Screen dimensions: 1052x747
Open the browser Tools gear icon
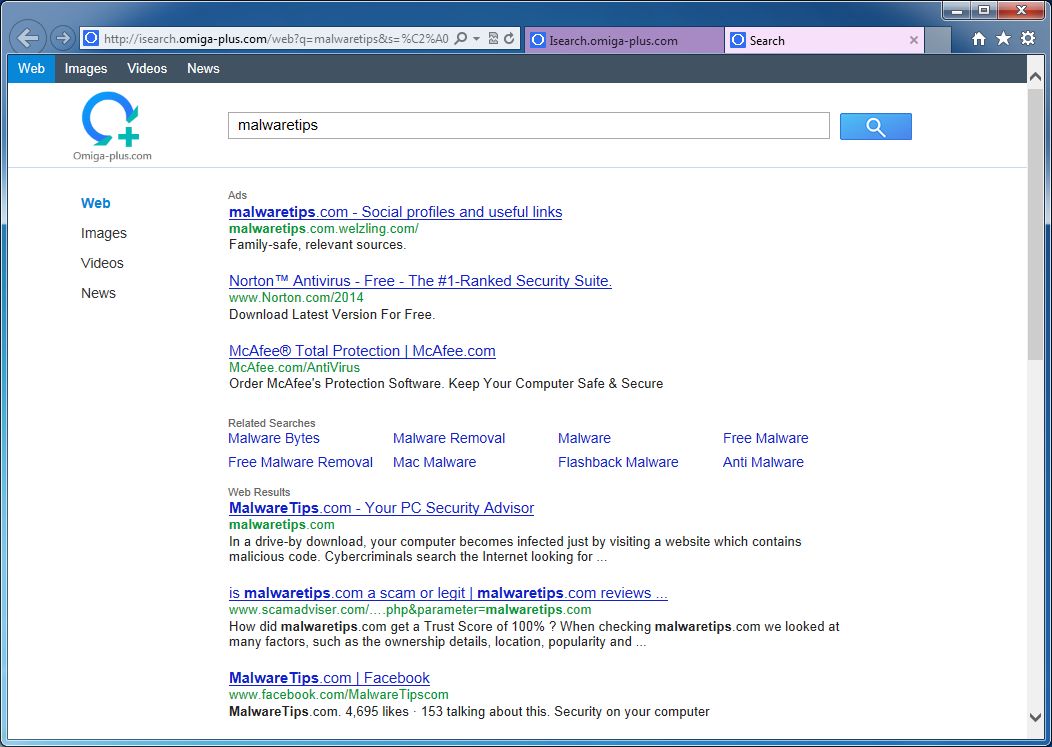click(x=1028, y=38)
